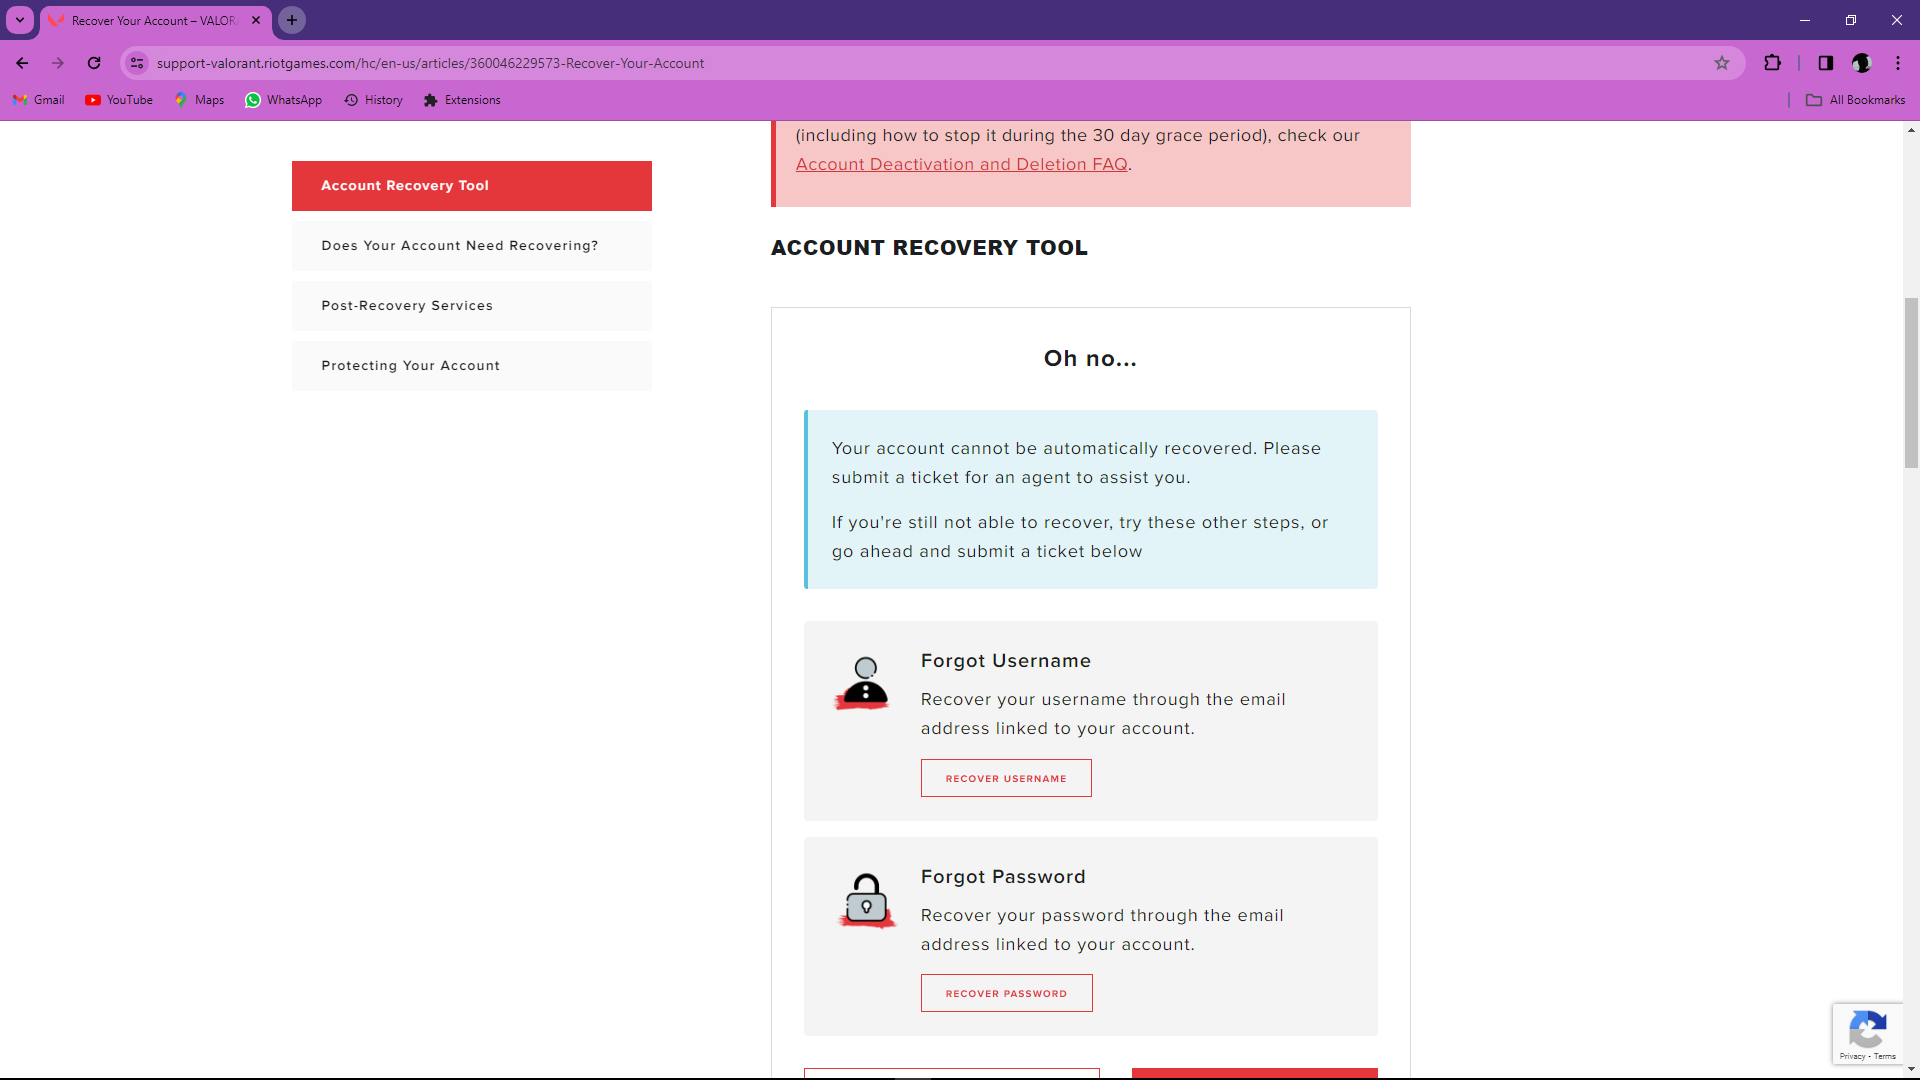The height and width of the screenshot is (1080, 1920).
Task: Show the side panel icon
Action: click(x=1825, y=63)
